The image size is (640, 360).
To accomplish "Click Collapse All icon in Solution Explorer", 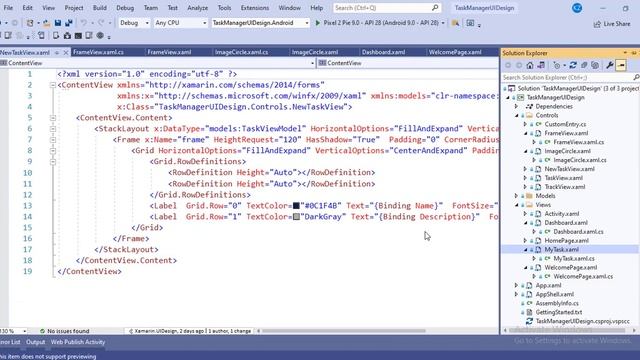I will [x=584, y=65].
